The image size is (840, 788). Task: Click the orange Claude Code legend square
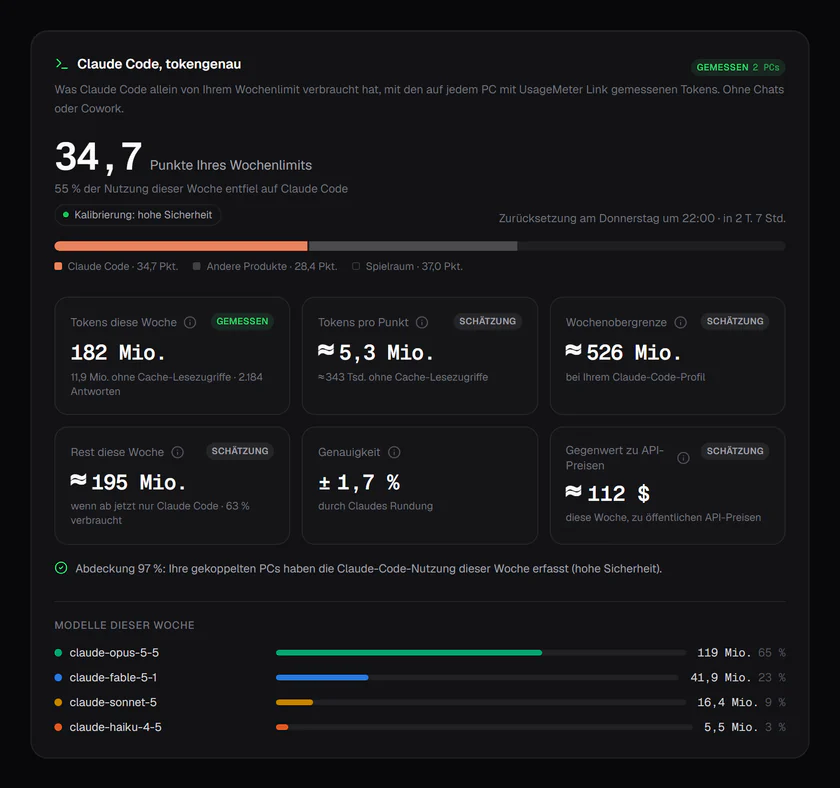[x=58, y=266]
